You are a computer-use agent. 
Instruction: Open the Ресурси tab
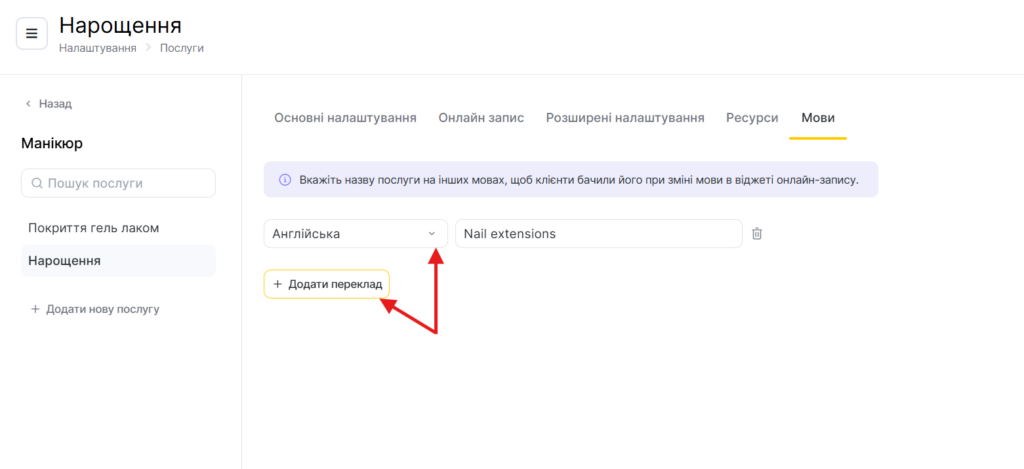click(x=752, y=117)
